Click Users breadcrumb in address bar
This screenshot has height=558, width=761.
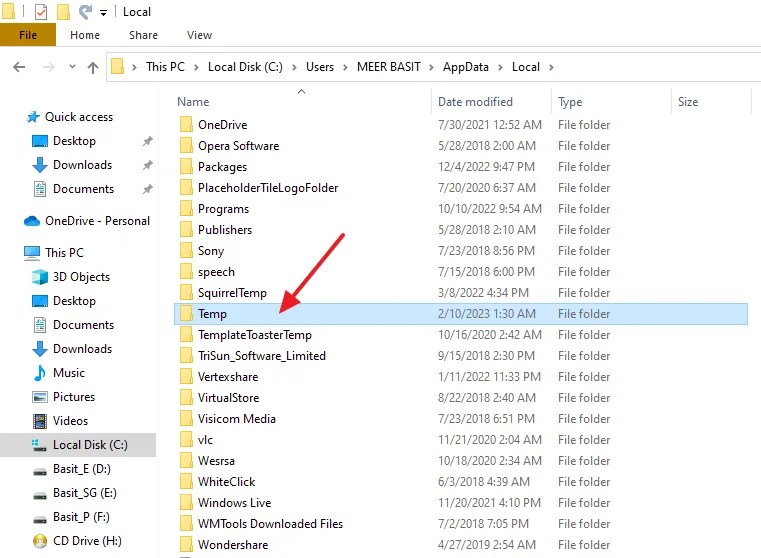[x=320, y=67]
